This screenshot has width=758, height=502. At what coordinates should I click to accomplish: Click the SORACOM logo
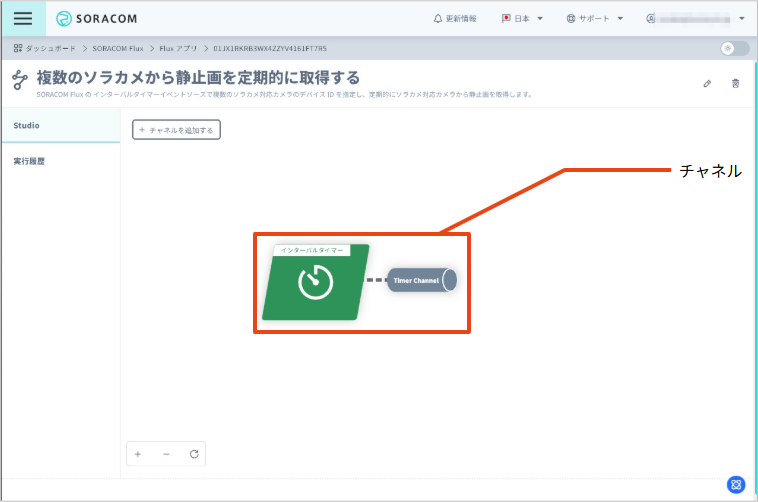[x=97, y=18]
